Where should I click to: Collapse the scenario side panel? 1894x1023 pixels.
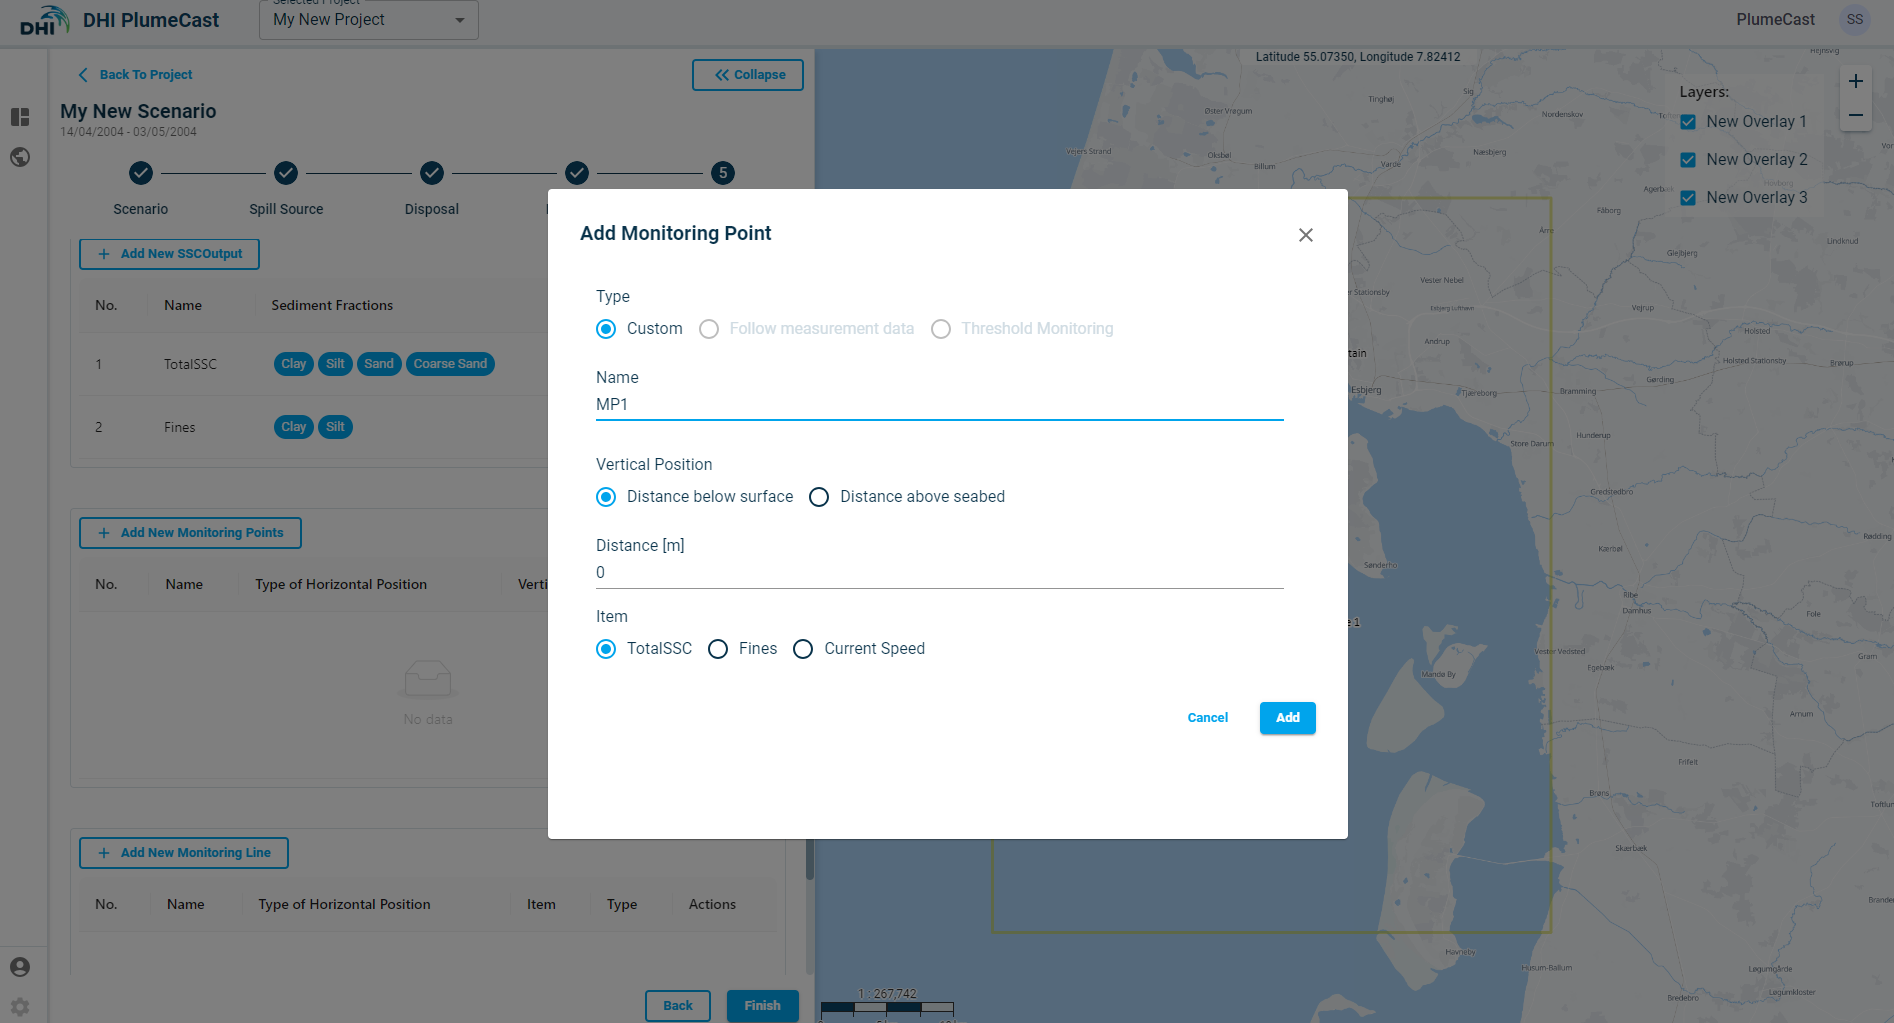click(747, 75)
